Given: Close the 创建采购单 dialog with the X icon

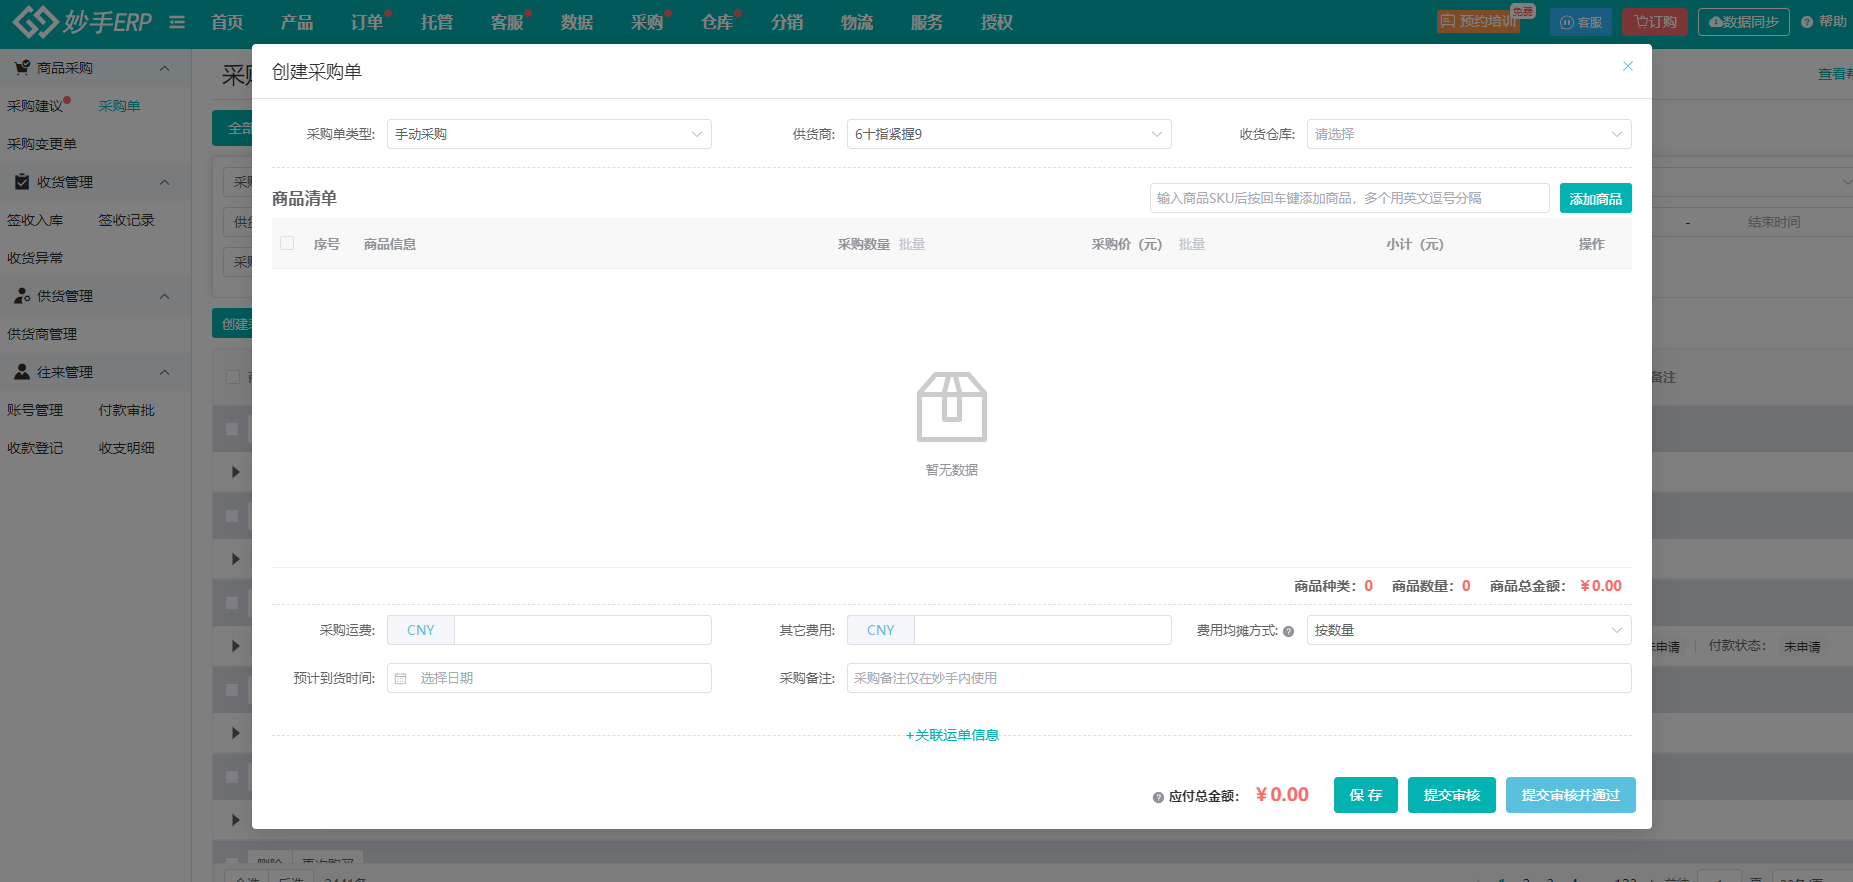Looking at the screenshot, I should (x=1628, y=66).
